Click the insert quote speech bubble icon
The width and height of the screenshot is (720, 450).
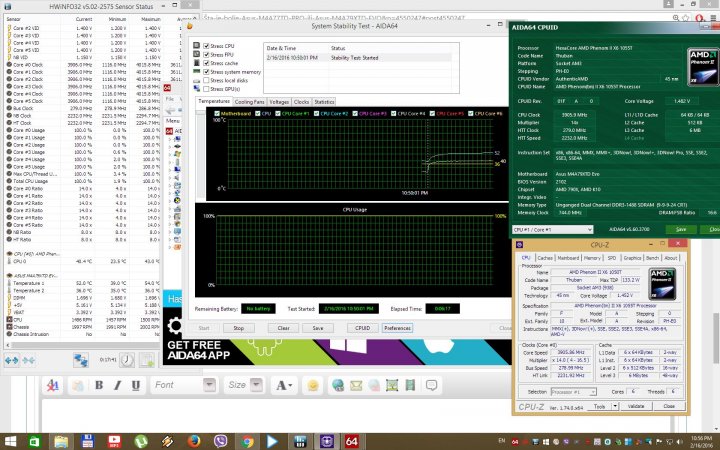[x=431, y=385]
